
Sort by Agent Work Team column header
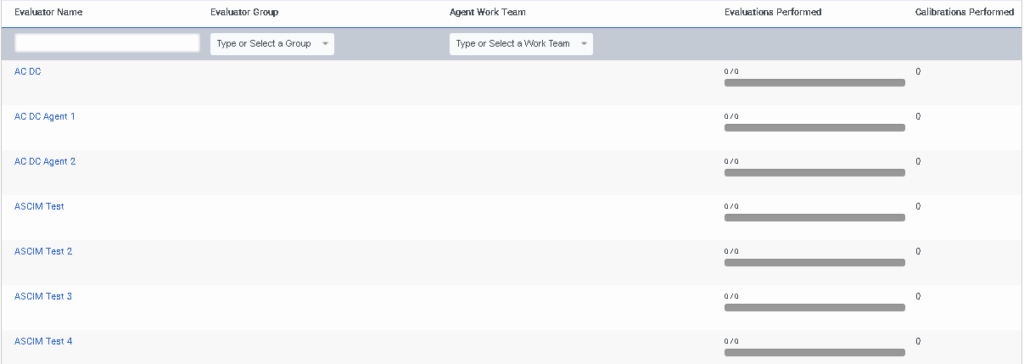pyautogui.click(x=488, y=12)
